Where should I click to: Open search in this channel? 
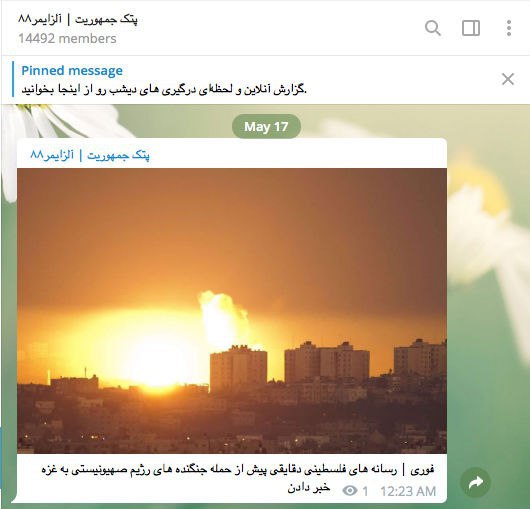433,28
